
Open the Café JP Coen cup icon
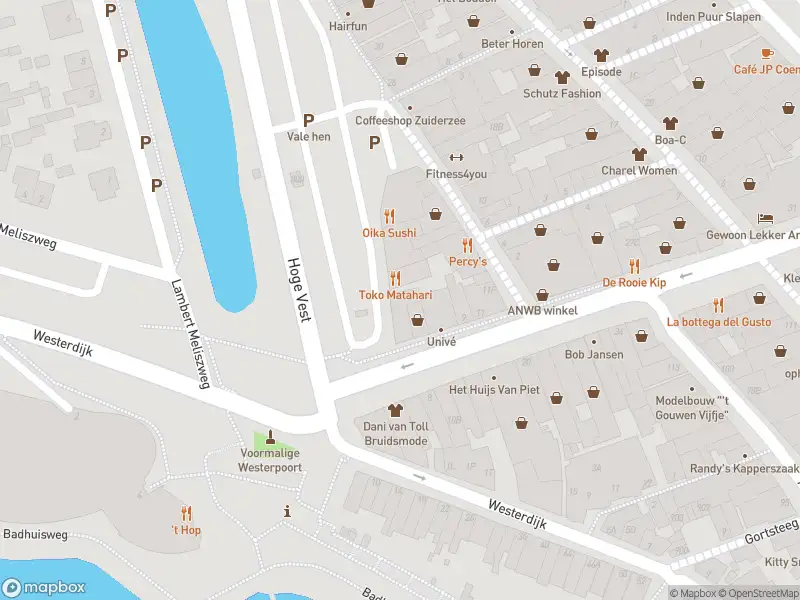tap(767, 53)
